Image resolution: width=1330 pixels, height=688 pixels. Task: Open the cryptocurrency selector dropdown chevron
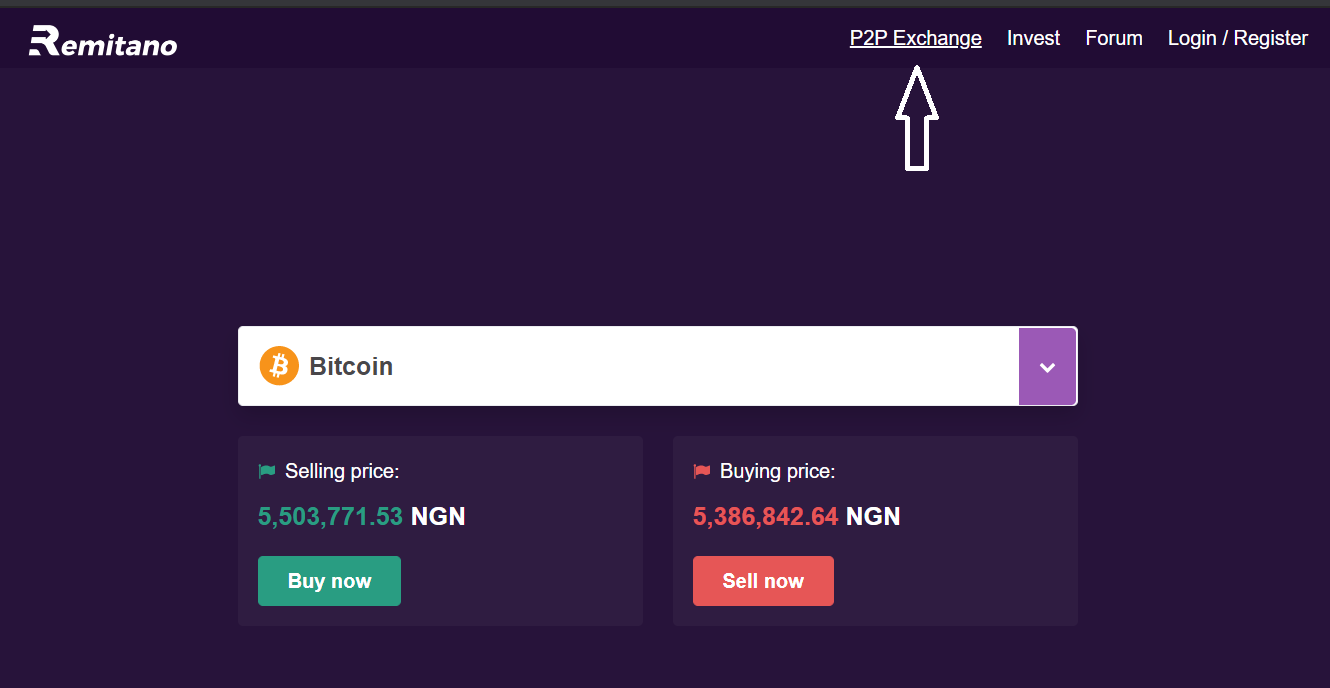(x=1047, y=366)
